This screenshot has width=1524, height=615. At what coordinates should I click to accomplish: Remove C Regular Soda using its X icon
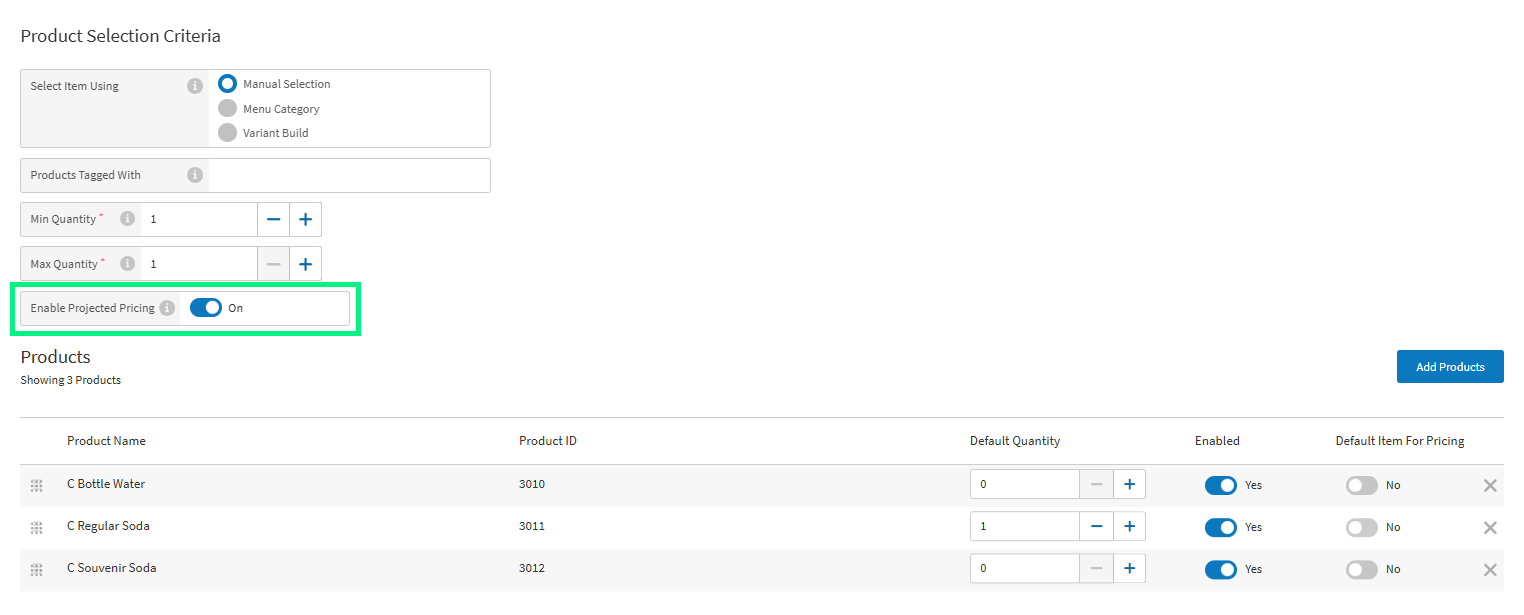1490,527
